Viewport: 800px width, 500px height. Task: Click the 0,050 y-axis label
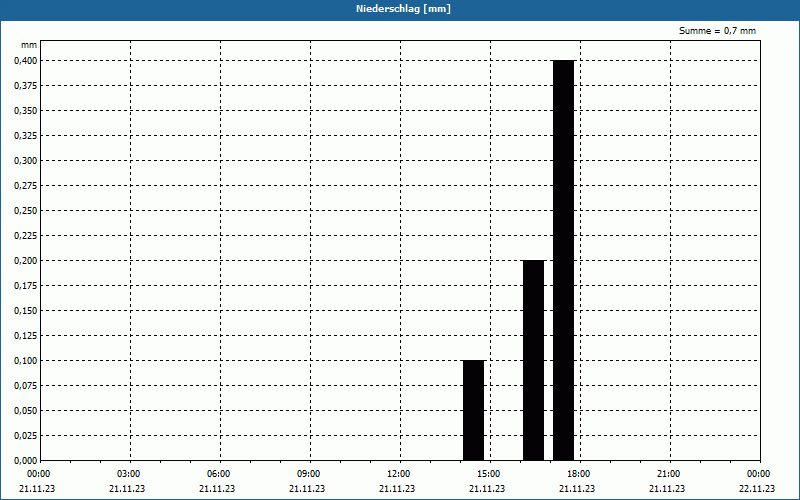point(26,411)
